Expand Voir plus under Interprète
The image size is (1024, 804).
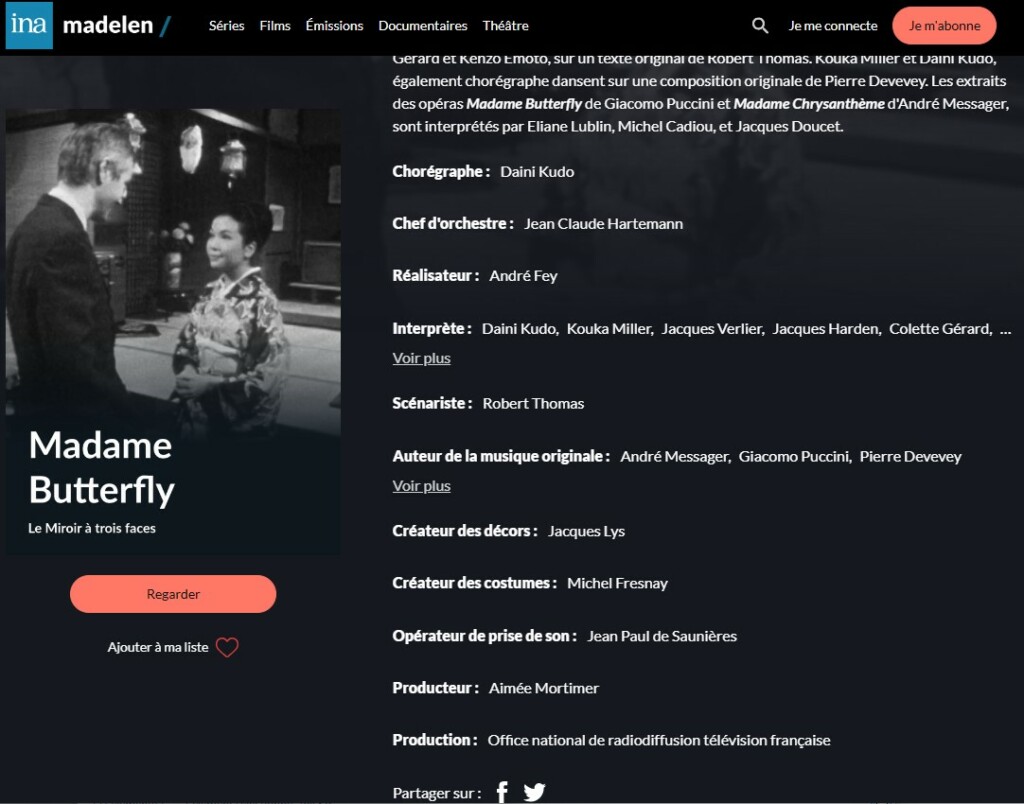point(421,358)
